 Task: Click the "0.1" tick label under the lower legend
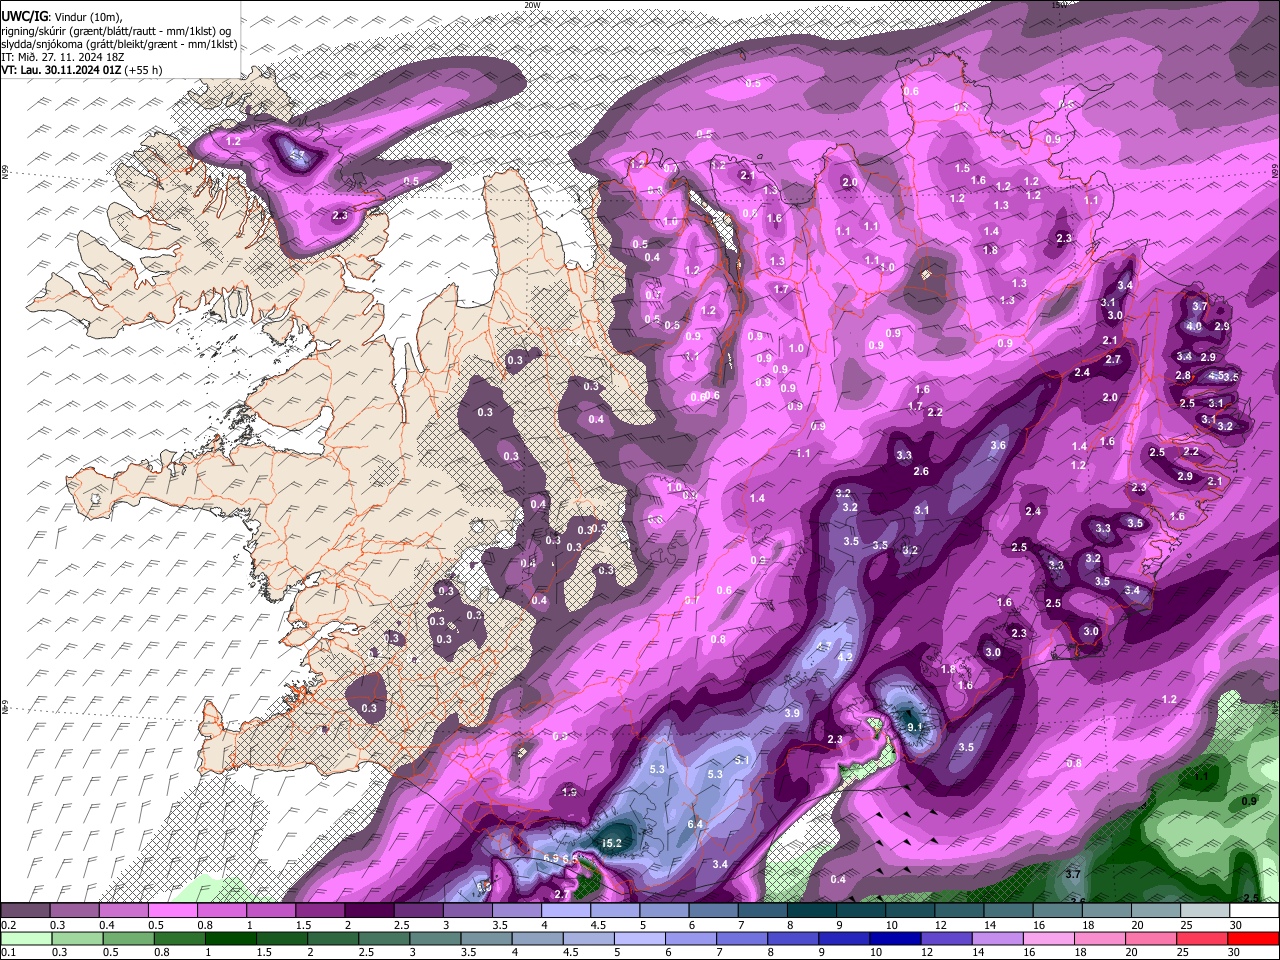8,952
